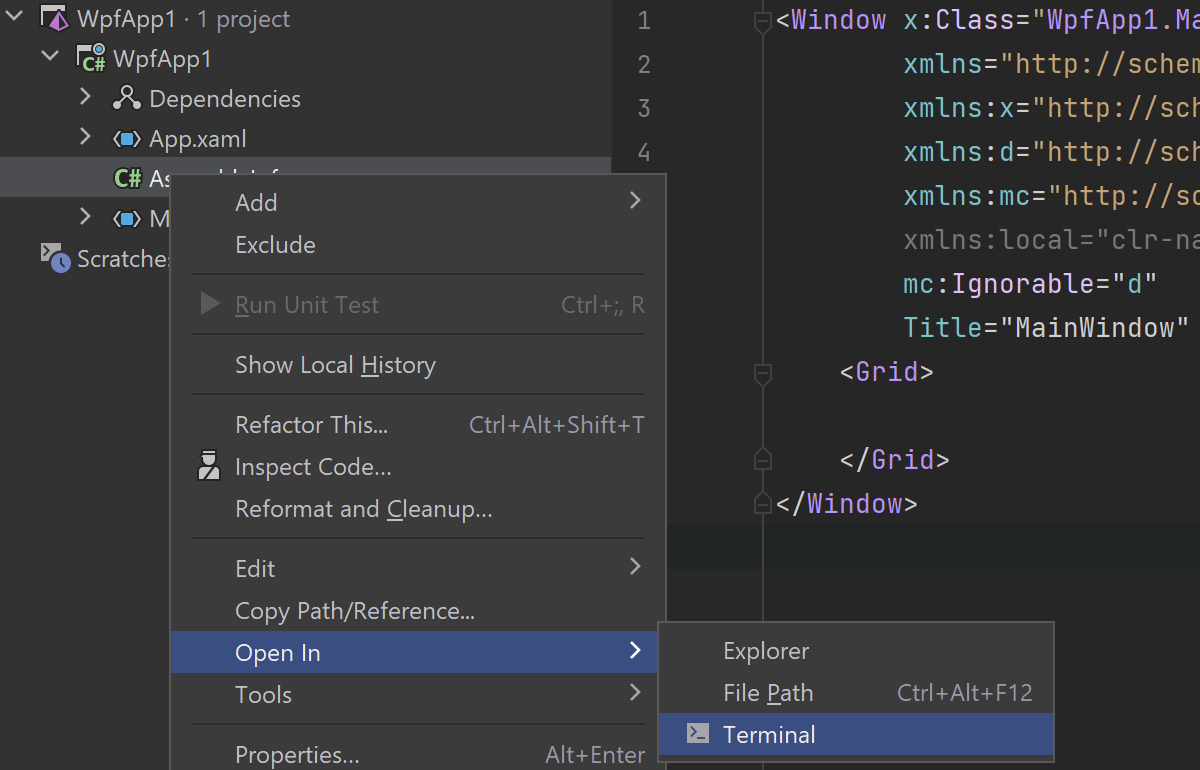Click the App.xaml file icon

click(126, 139)
